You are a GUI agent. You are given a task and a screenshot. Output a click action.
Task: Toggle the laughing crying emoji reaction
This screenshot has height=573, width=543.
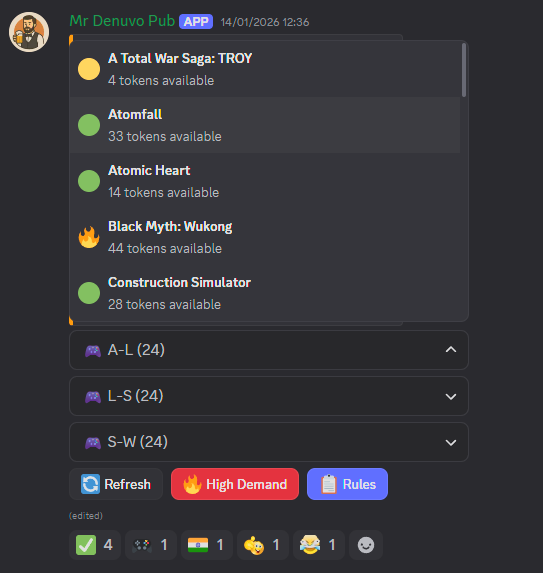coord(319,545)
